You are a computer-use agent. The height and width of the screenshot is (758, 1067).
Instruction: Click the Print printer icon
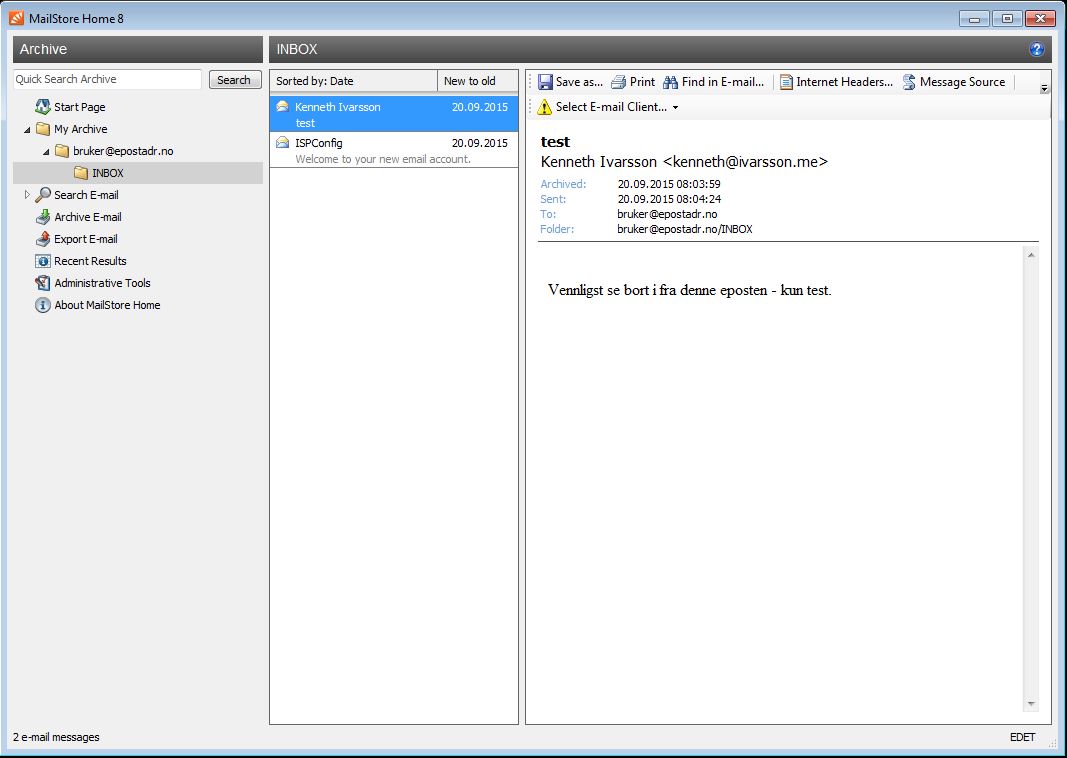pos(619,82)
